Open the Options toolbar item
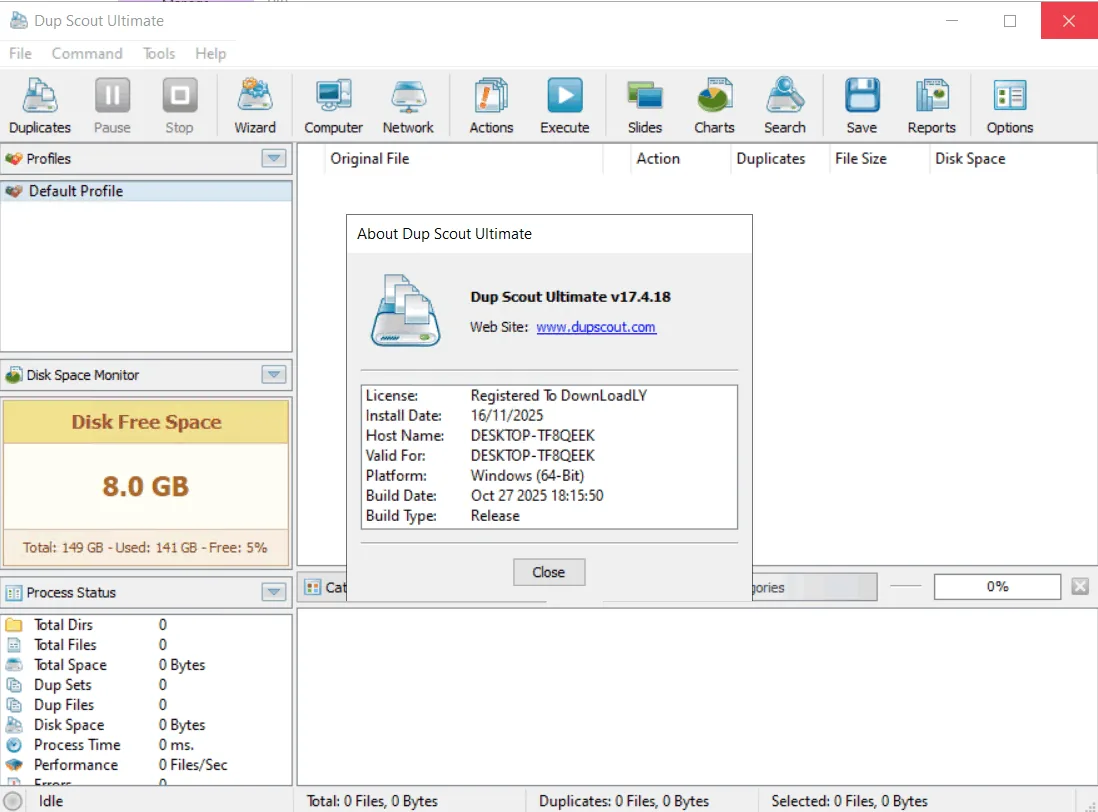Screen dimensions: 1098x812 pos(1010,106)
